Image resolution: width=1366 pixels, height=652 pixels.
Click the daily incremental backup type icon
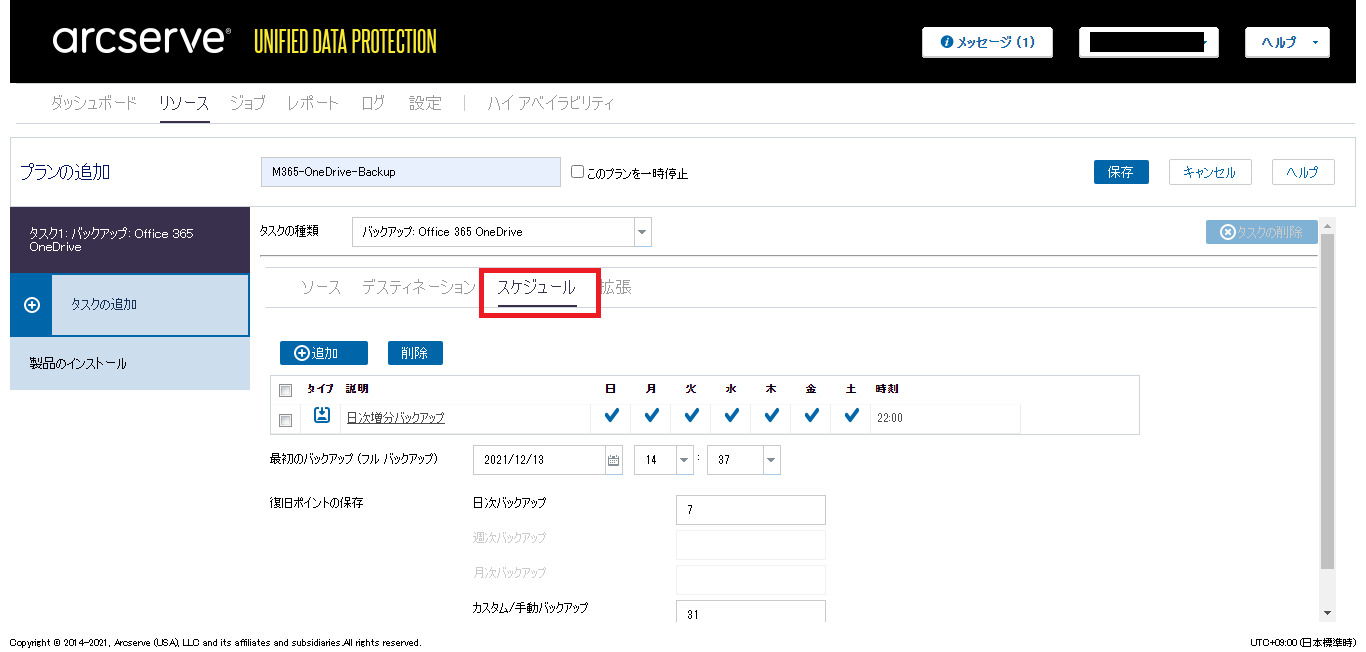(x=322, y=416)
